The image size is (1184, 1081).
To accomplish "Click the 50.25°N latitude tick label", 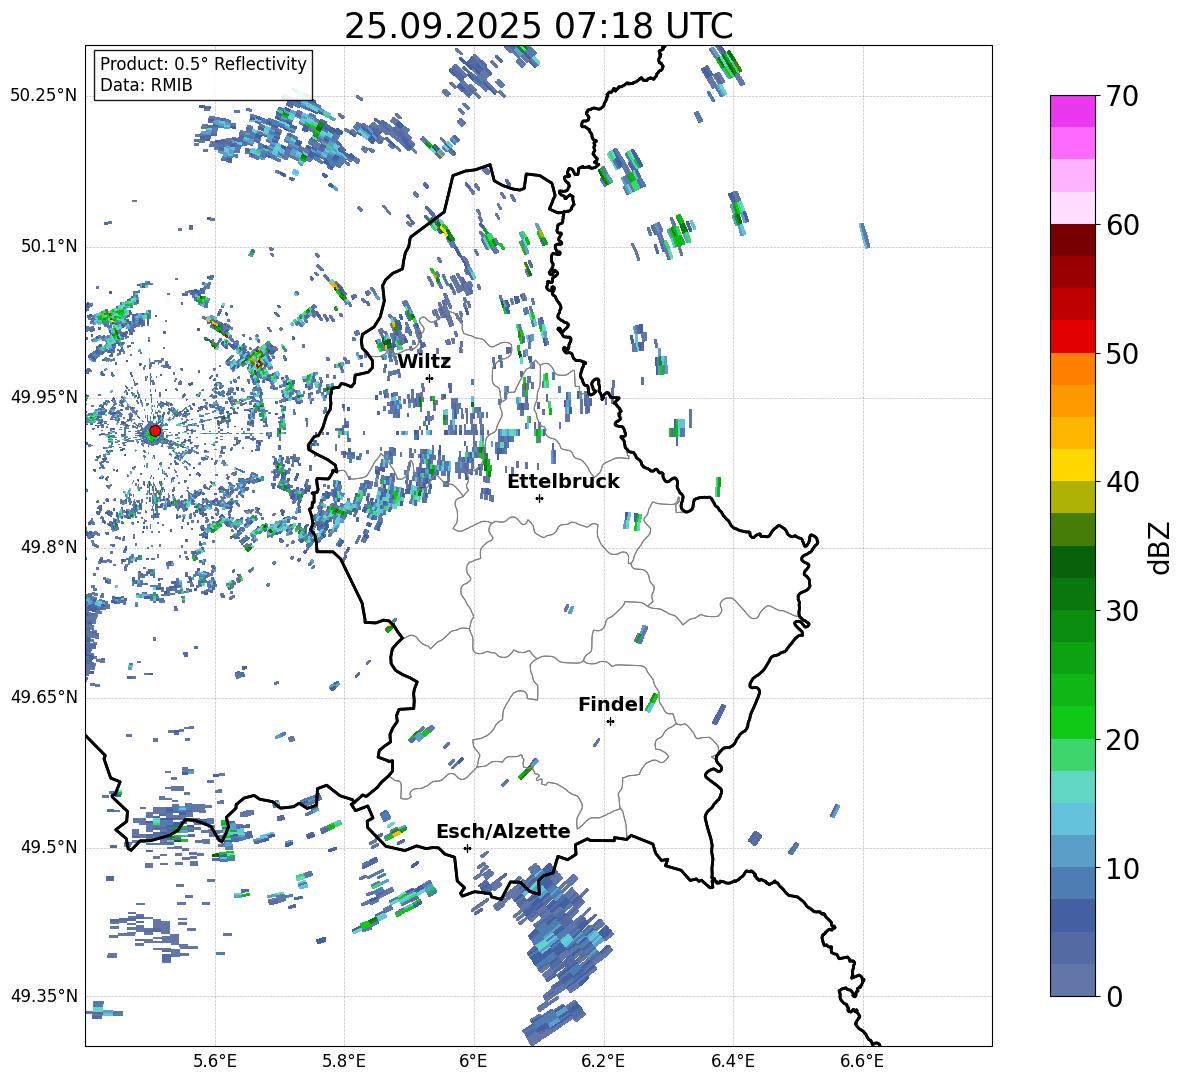I will point(44,96).
